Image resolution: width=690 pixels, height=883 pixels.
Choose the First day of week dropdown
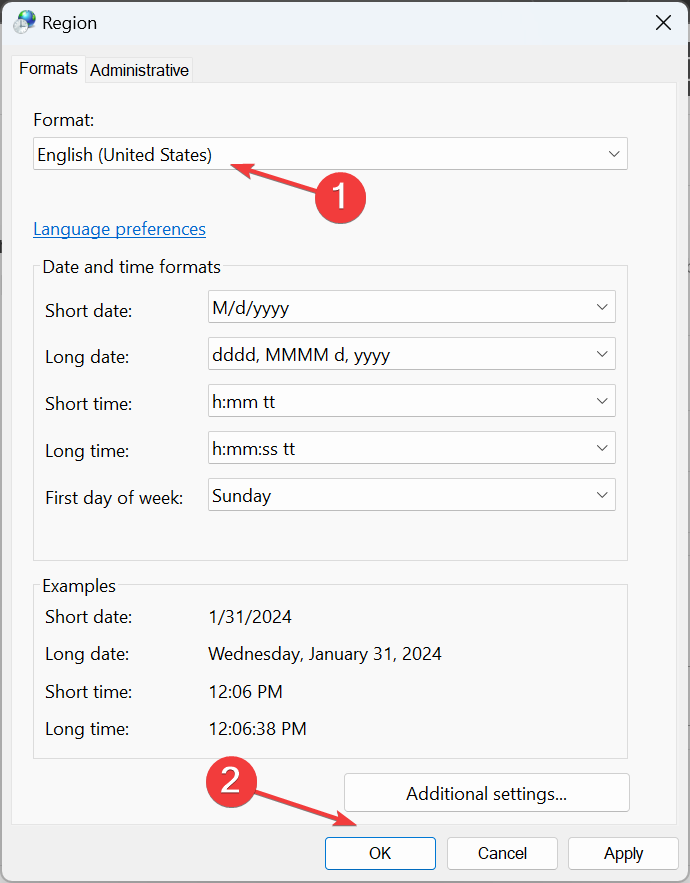[x=411, y=495]
